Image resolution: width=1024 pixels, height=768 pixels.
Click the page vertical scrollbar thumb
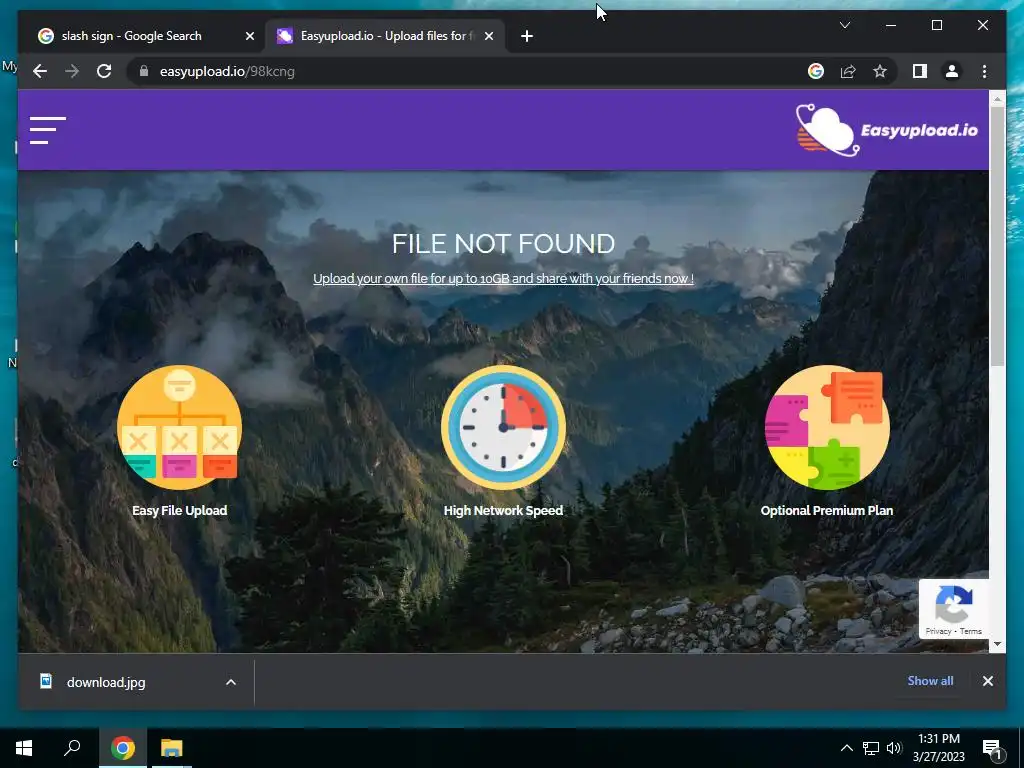point(997,235)
